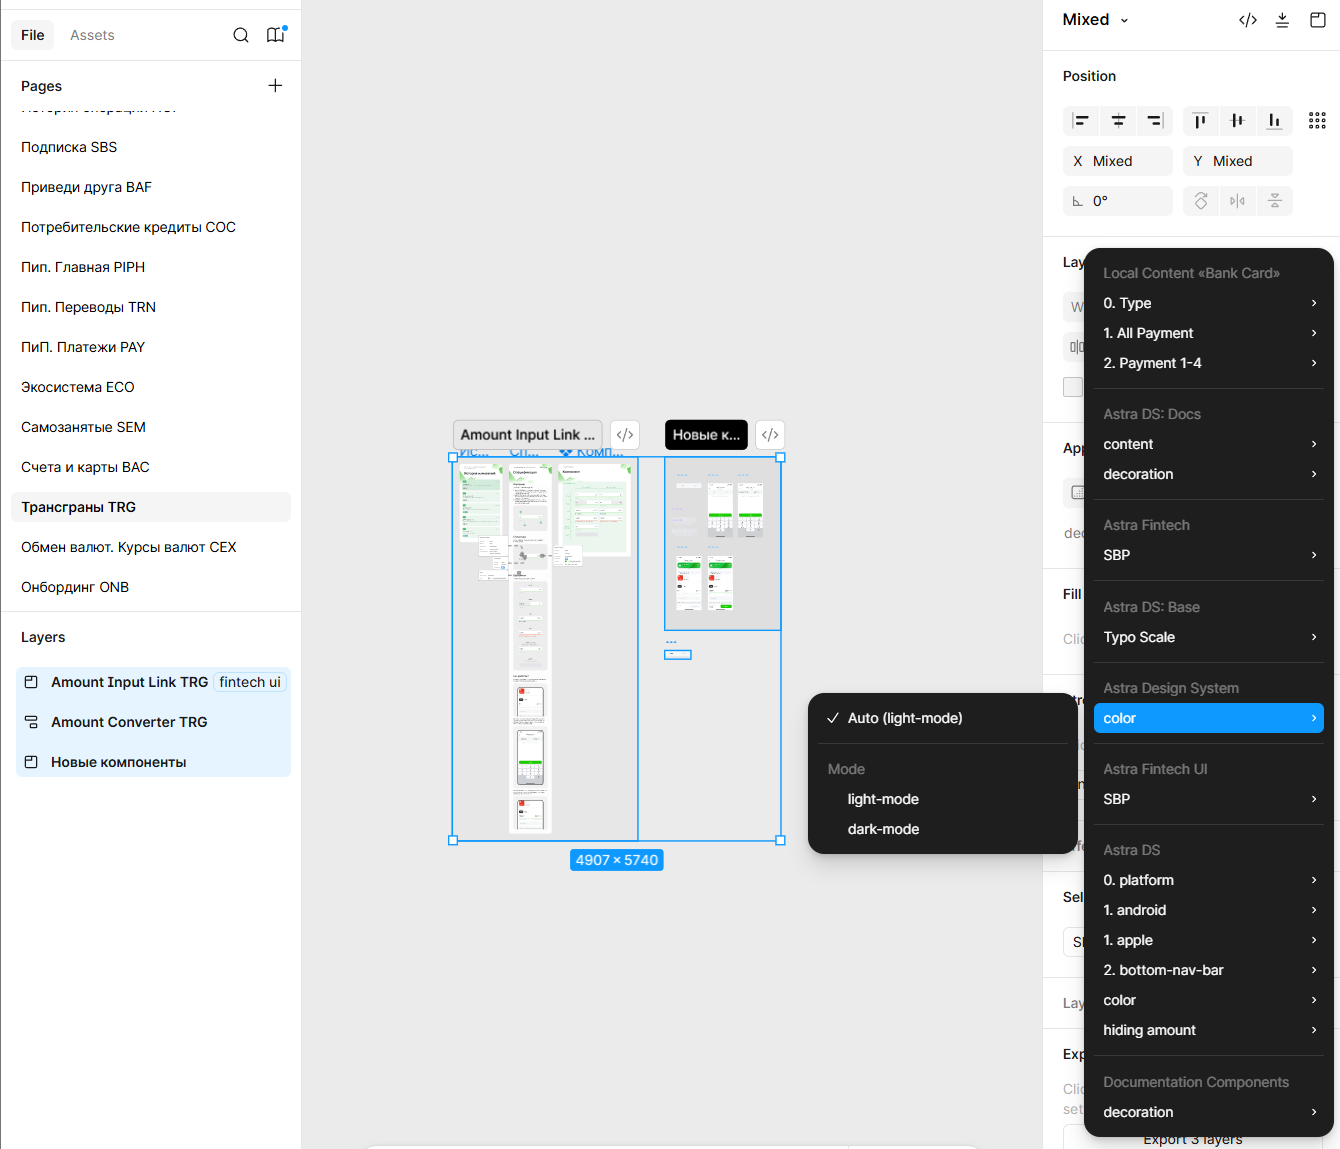Flip selection horizontally
Viewport: 1340px width, 1149px height.
(x=1238, y=201)
